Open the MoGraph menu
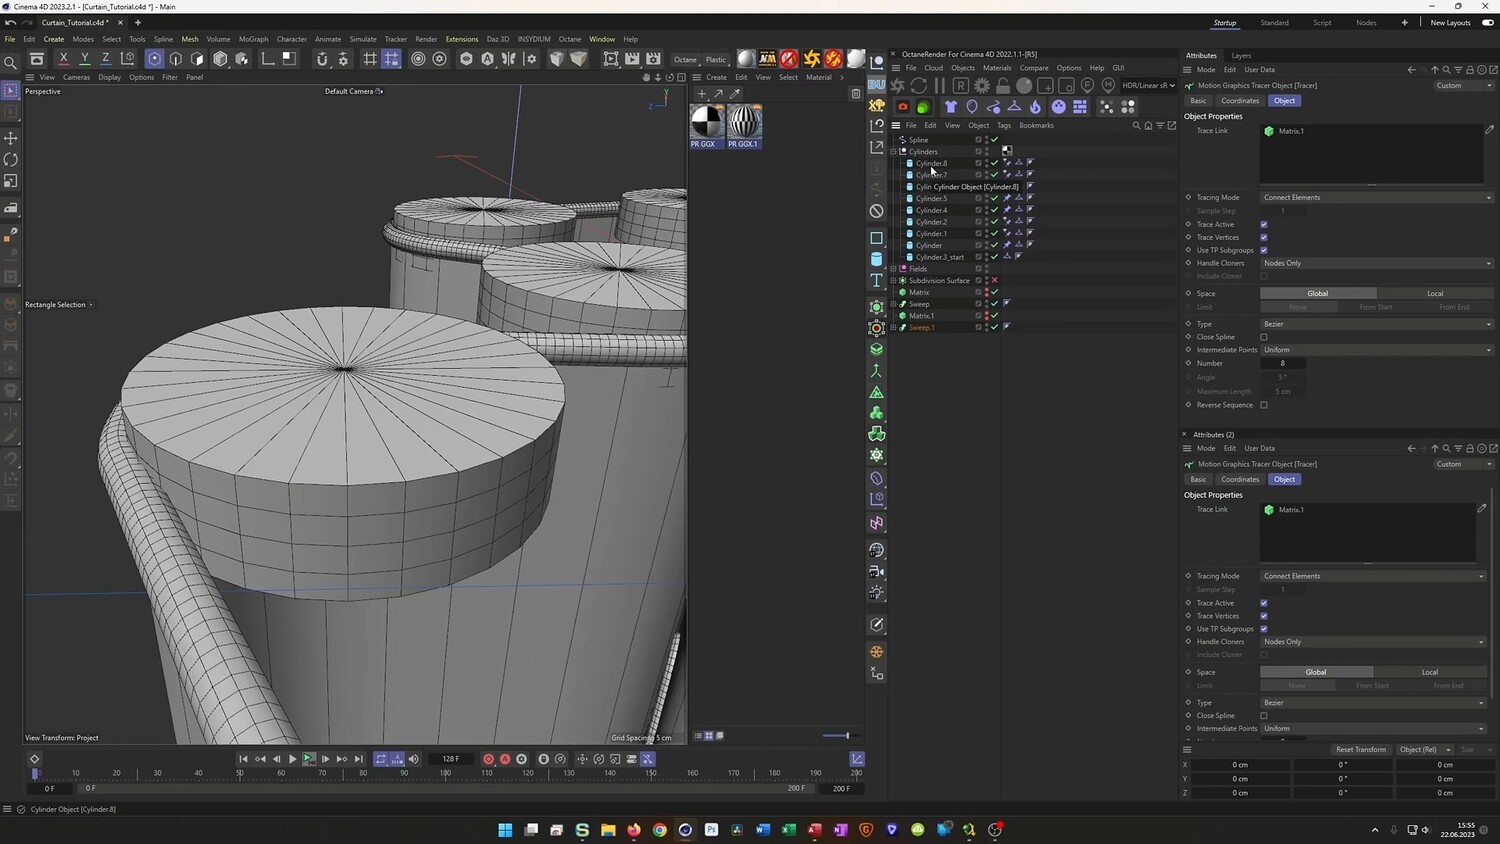Screen dimensions: 1500x844 (253, 39)
